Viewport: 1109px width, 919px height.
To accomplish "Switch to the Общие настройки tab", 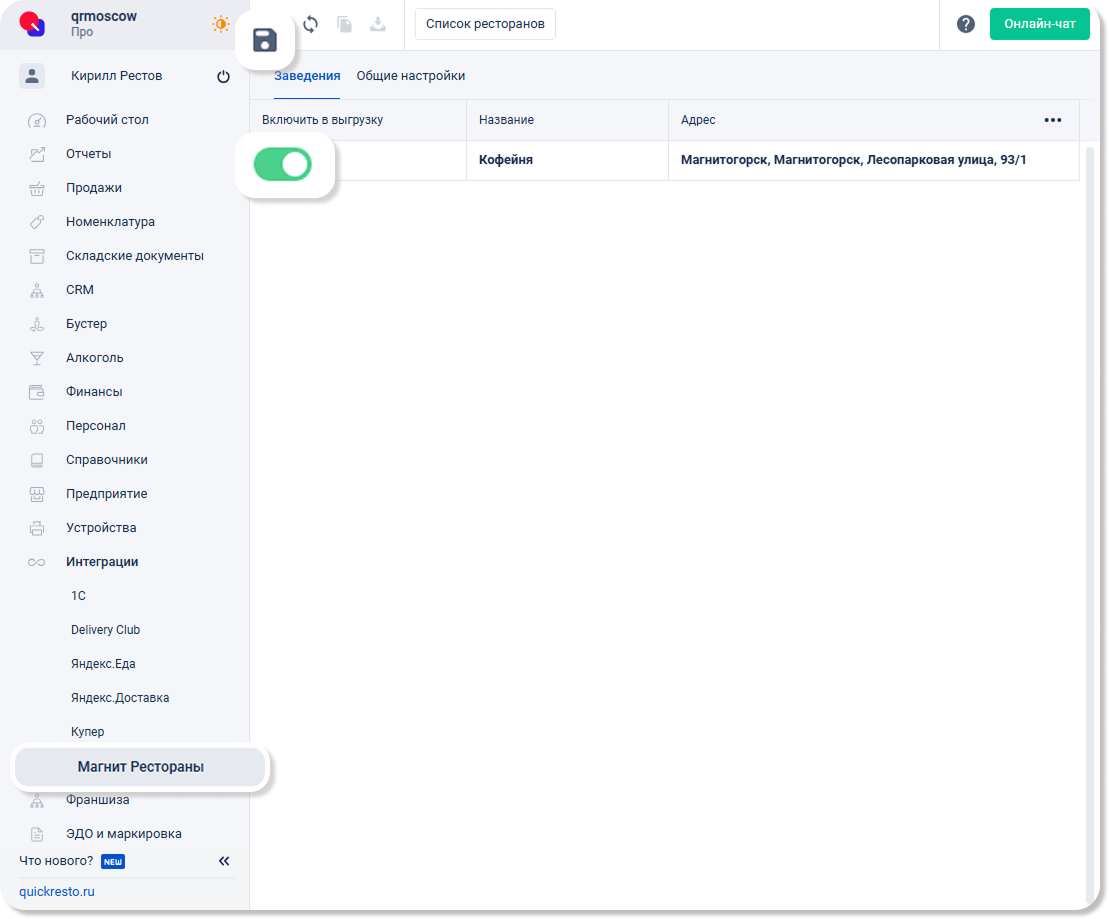I will [410, 76].
